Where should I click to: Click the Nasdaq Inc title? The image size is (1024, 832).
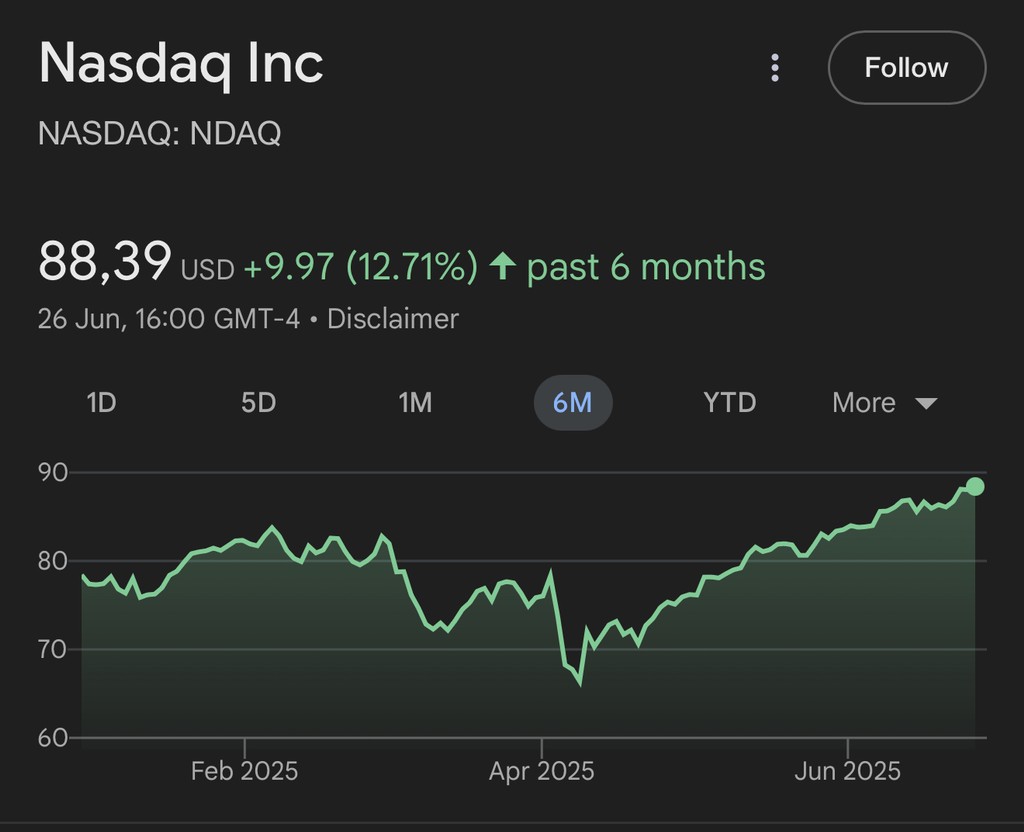point(181,64)
